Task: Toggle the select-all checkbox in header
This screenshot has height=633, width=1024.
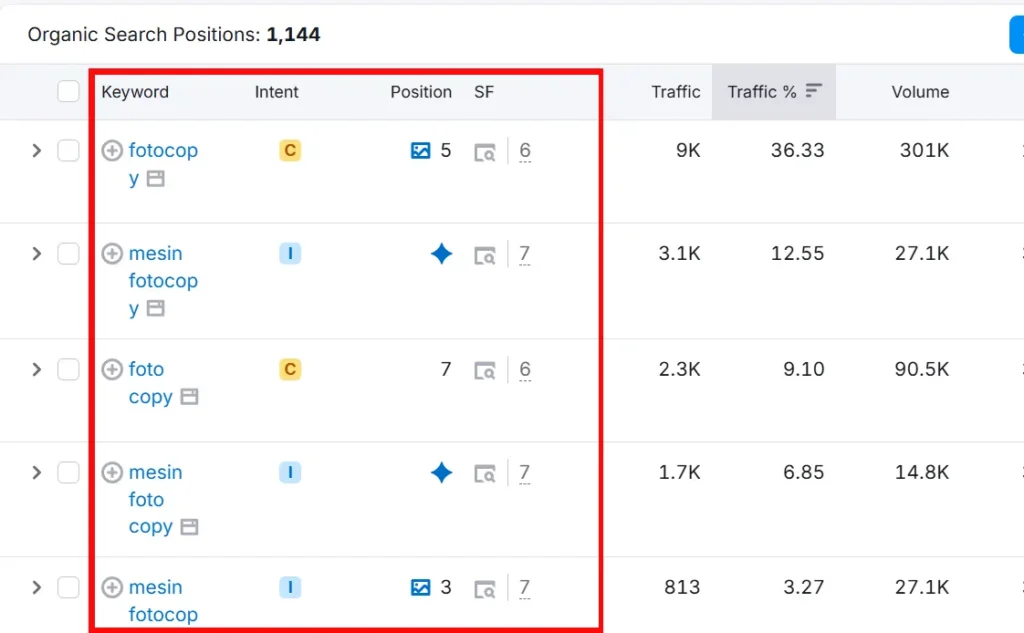Action: pyautogui.click(x=68, y=91)
